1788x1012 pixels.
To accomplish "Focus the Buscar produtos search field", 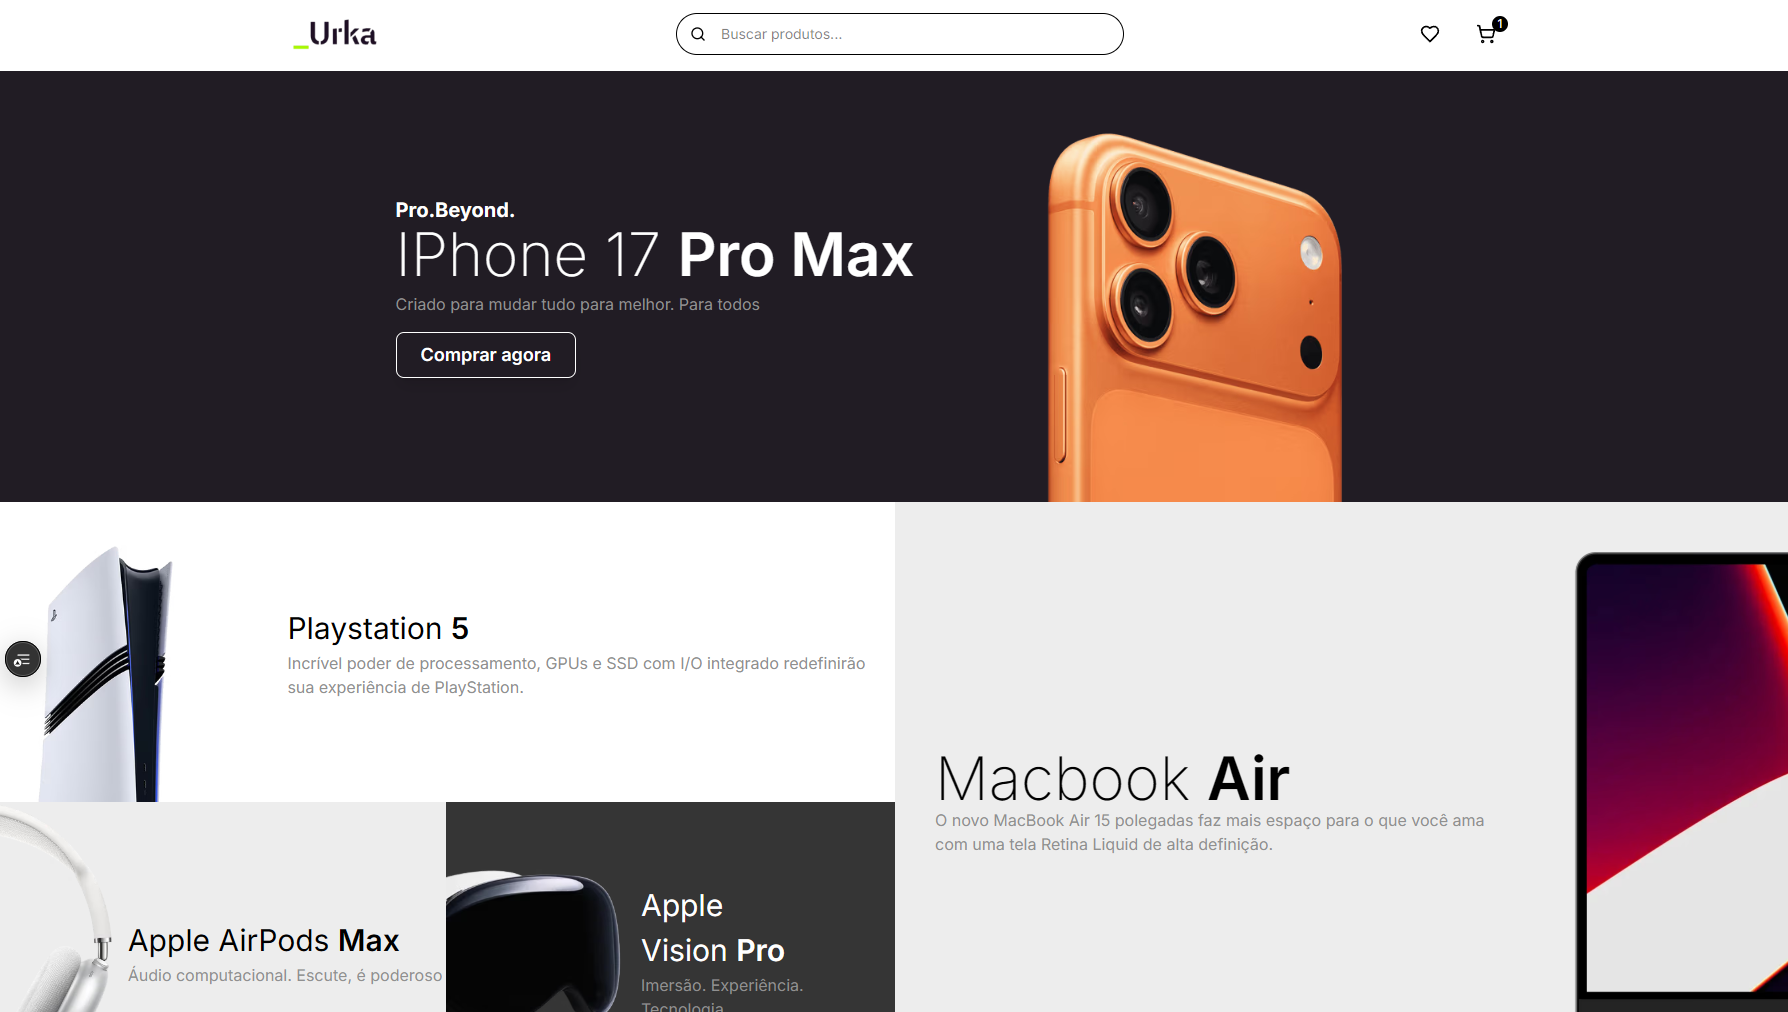I will [899, 34].
